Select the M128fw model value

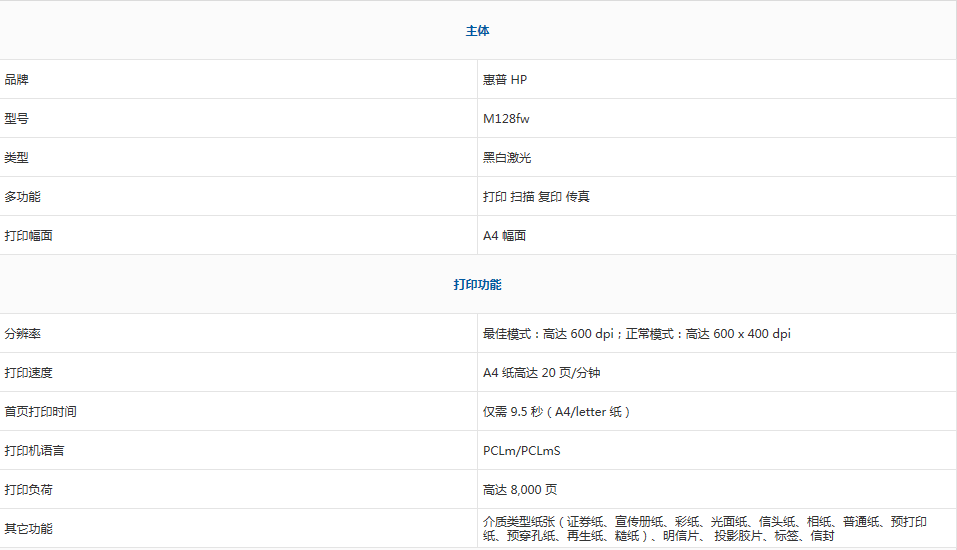pyautogui.click(x=507, y=118)
